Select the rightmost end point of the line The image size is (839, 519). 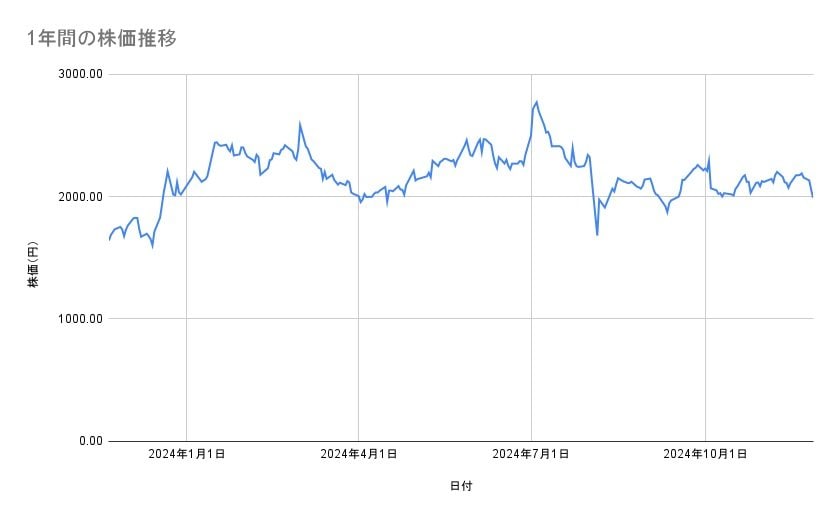tap(812, 196)
